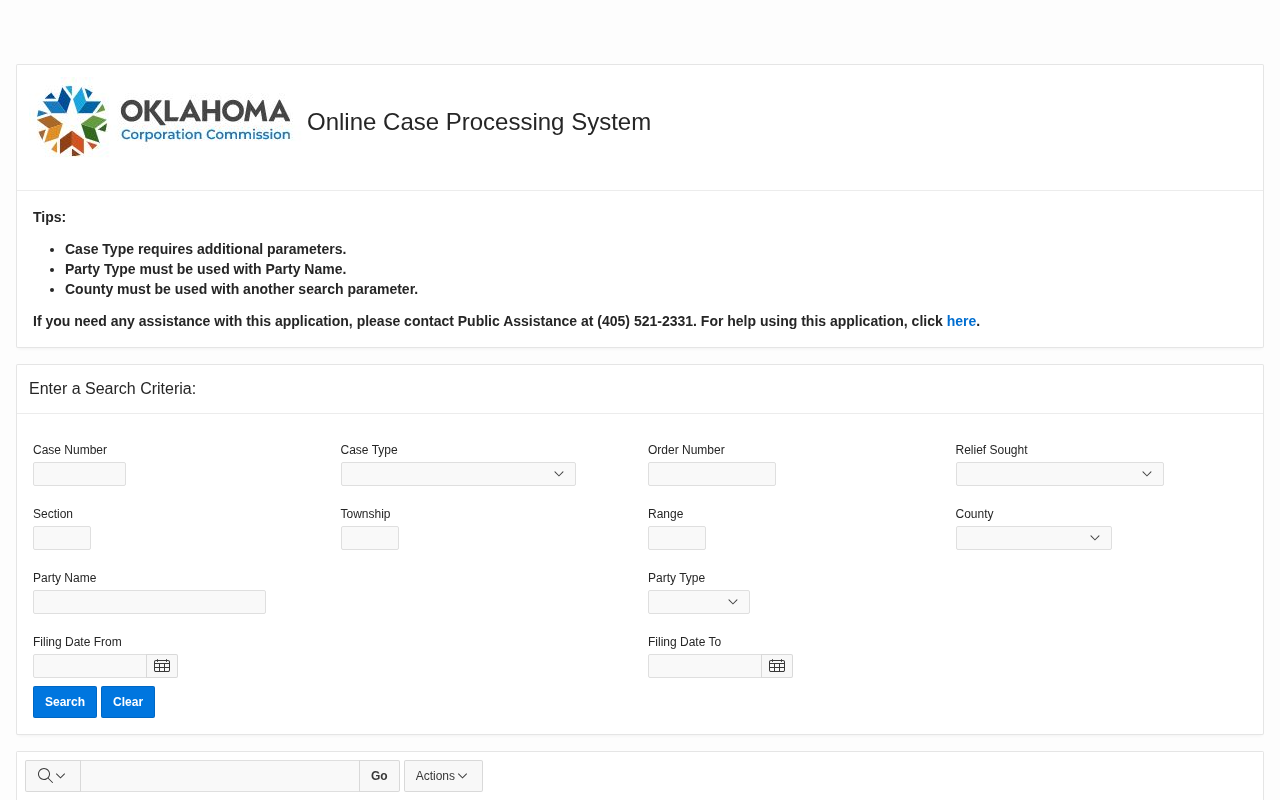The height and width of the screenshot is (800, 1280).
Task: Focus the Case Number field
Action: [79, 474]
